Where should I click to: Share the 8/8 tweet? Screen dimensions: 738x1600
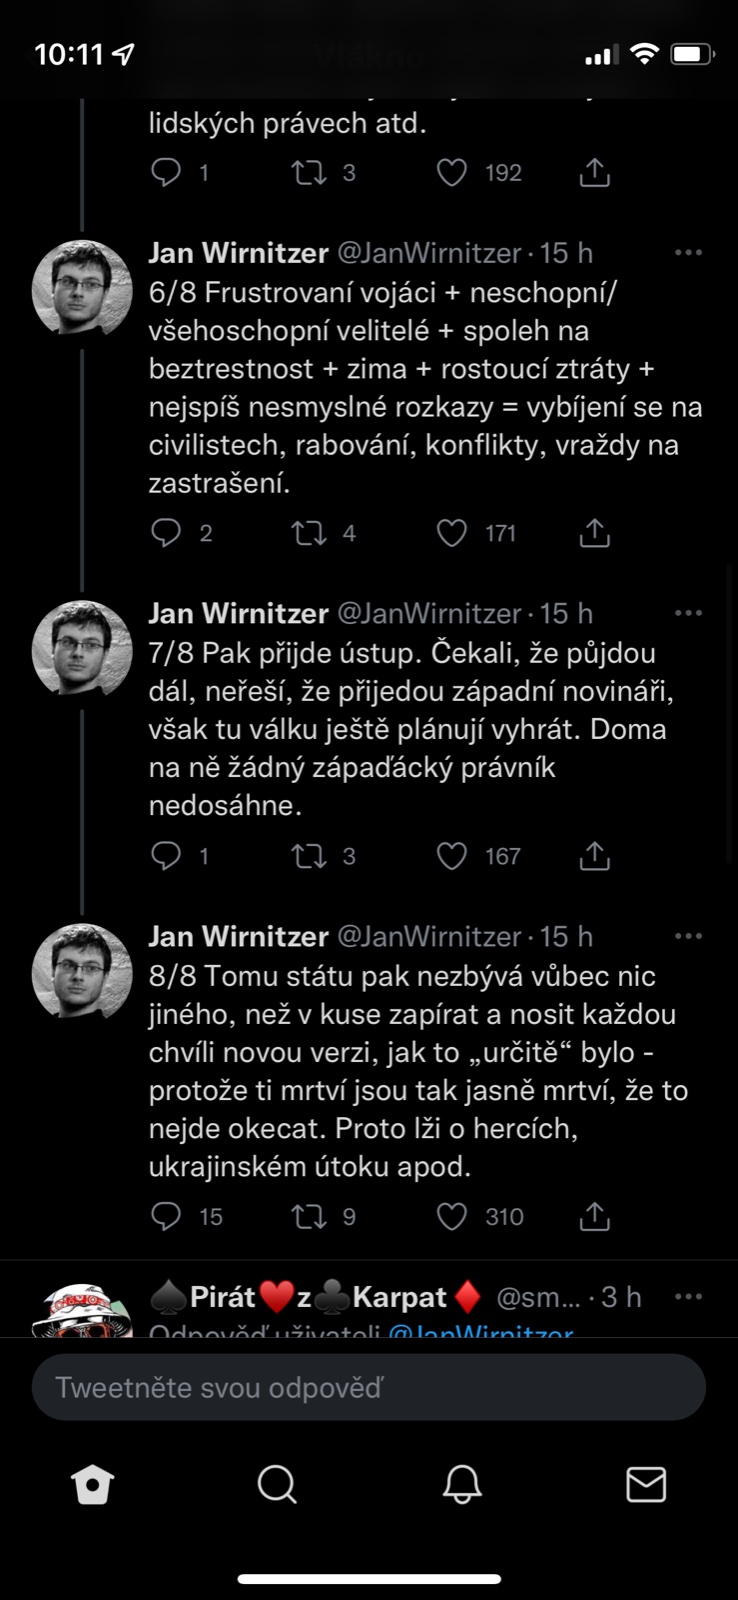[595, 1216]
